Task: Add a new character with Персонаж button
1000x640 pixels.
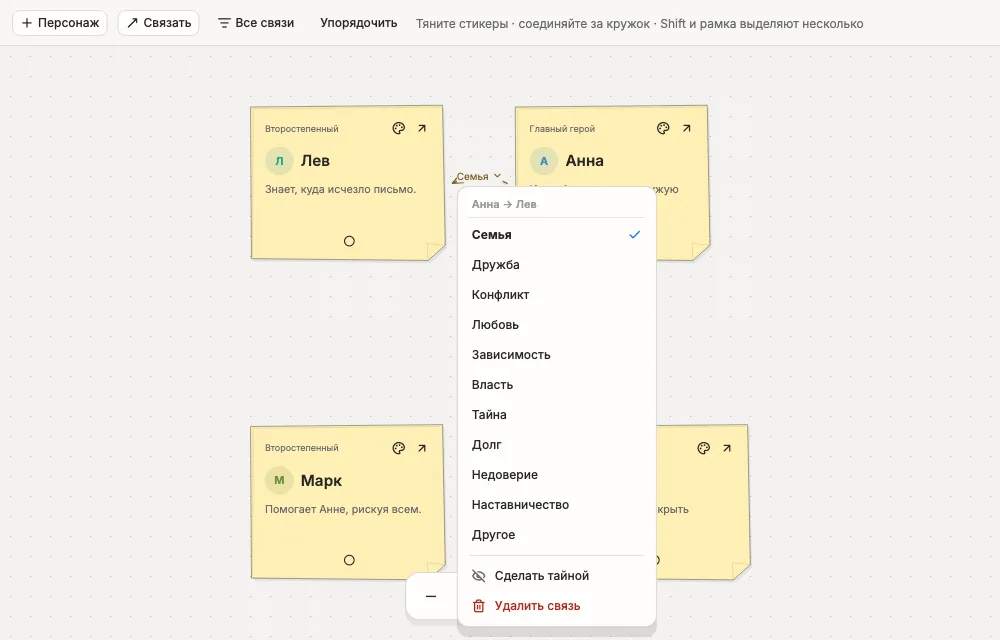Action: click(x=60, y=23)
